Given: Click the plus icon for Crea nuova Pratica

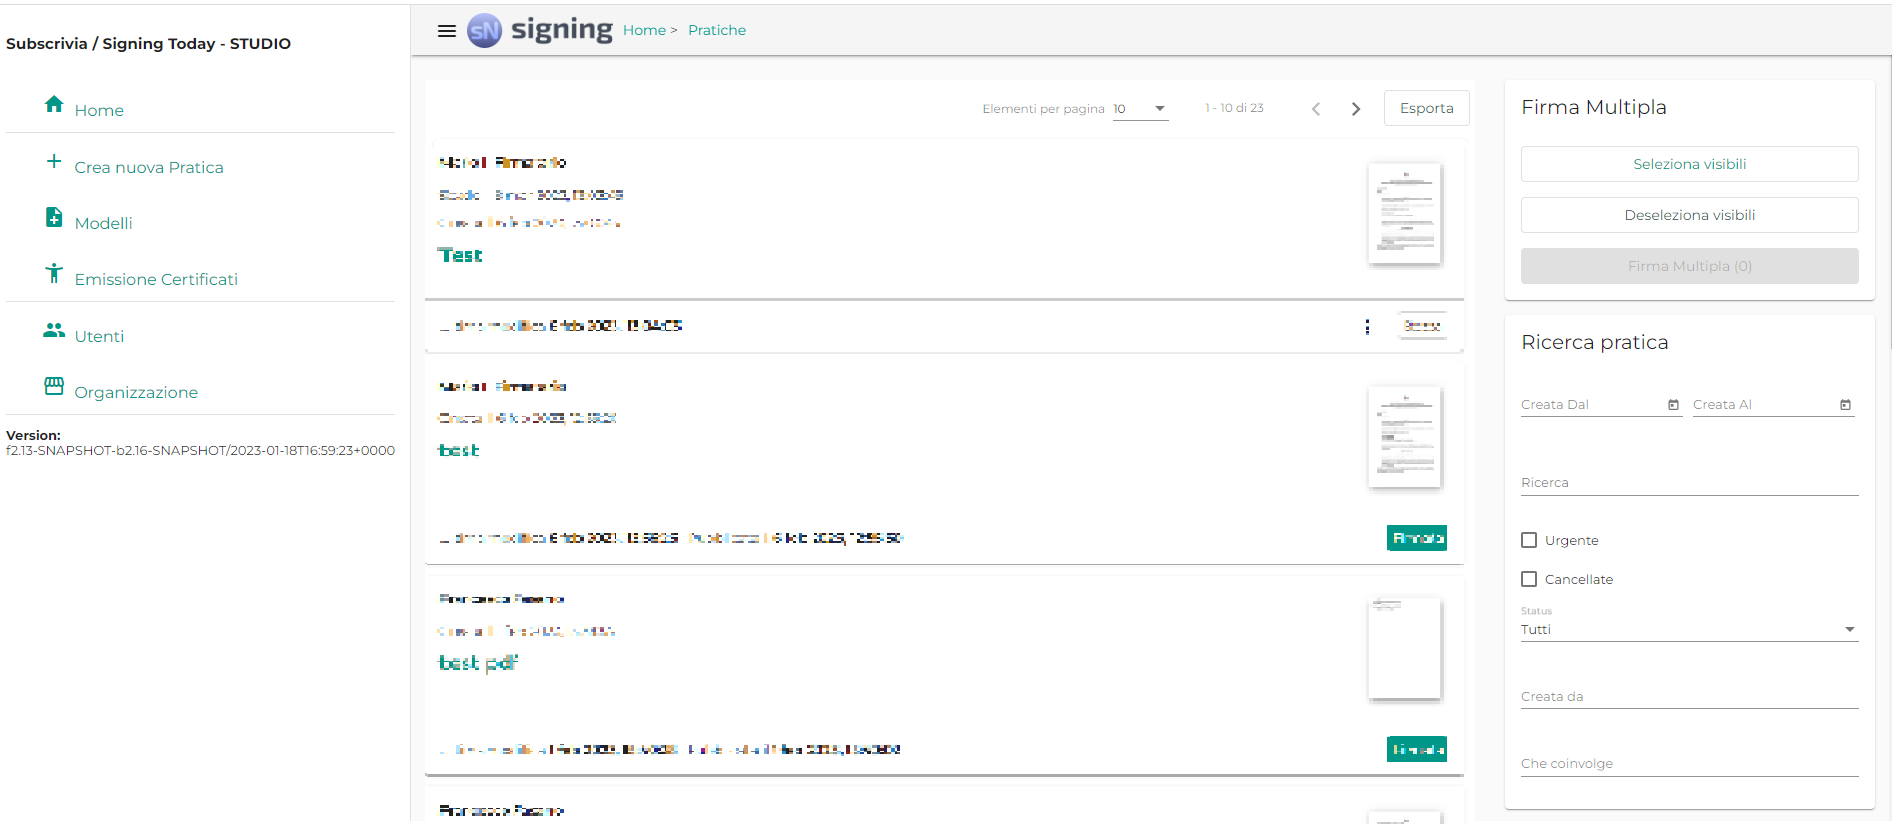Looking at the screenshot, I should [54, 162].
